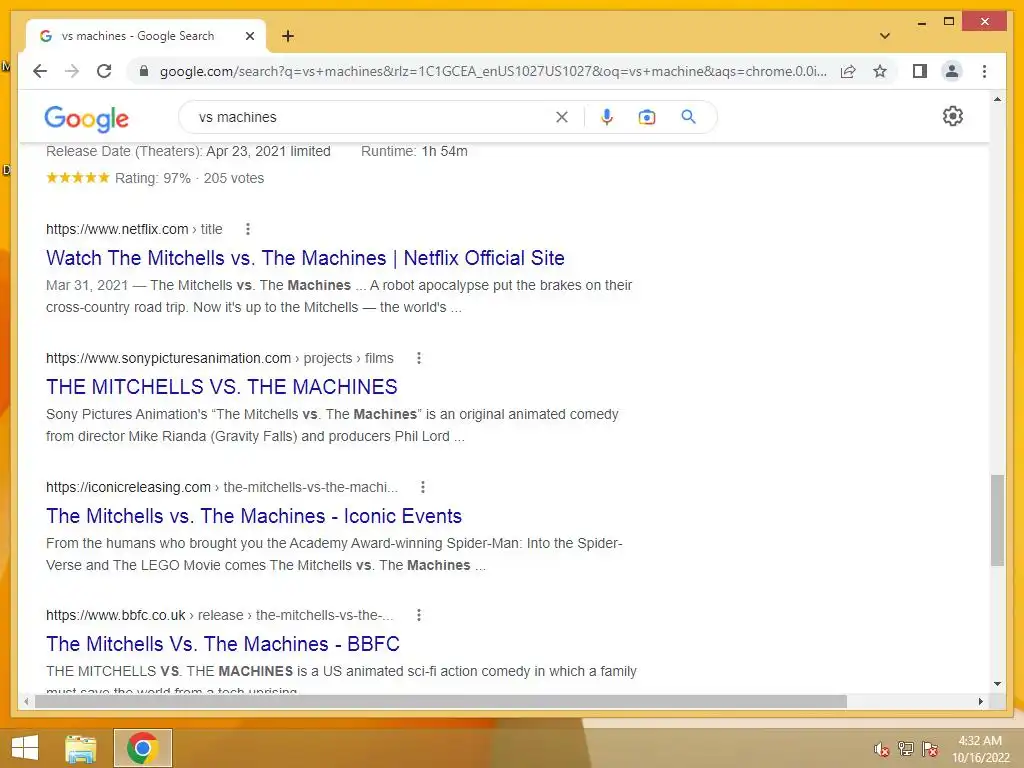The width and height of the screenshot is (1024, 768).
Task: Open the tab search chevron
Action: (x=885, y=36)
